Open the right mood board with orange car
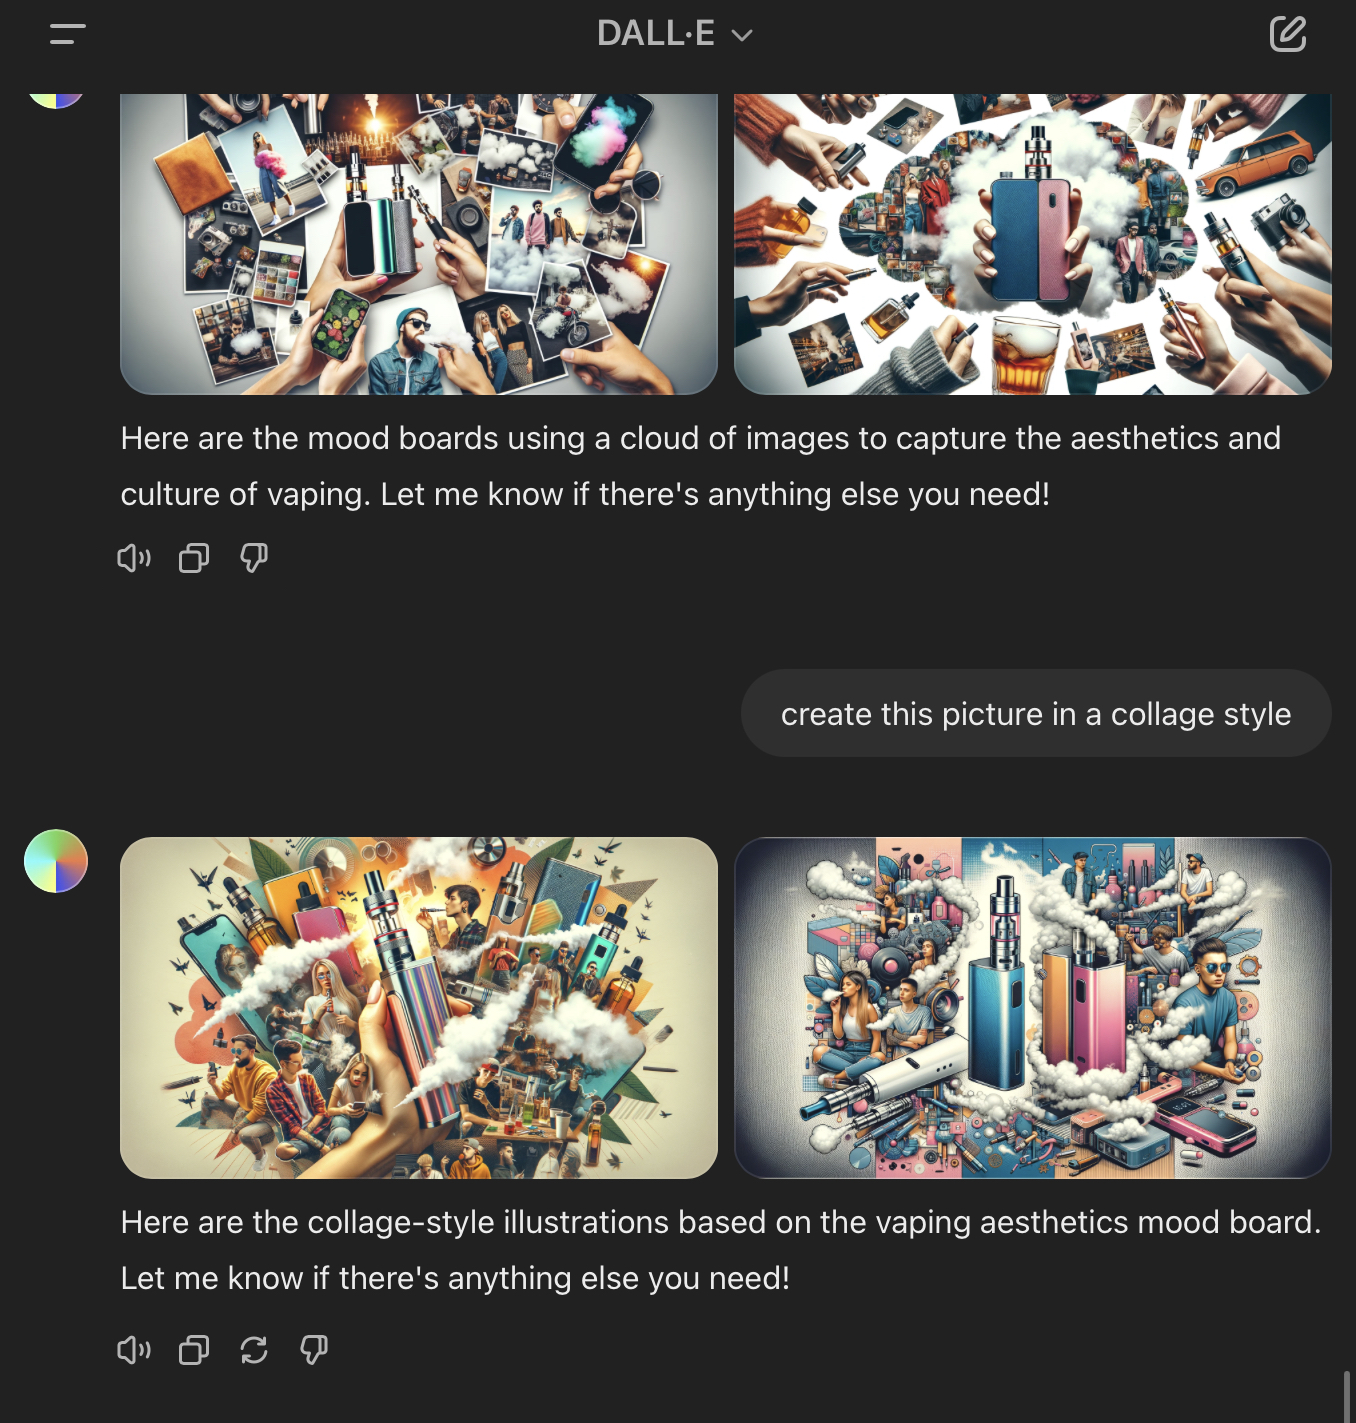This screenshot has width=1356, height=1423. [x=1033, y=244]
